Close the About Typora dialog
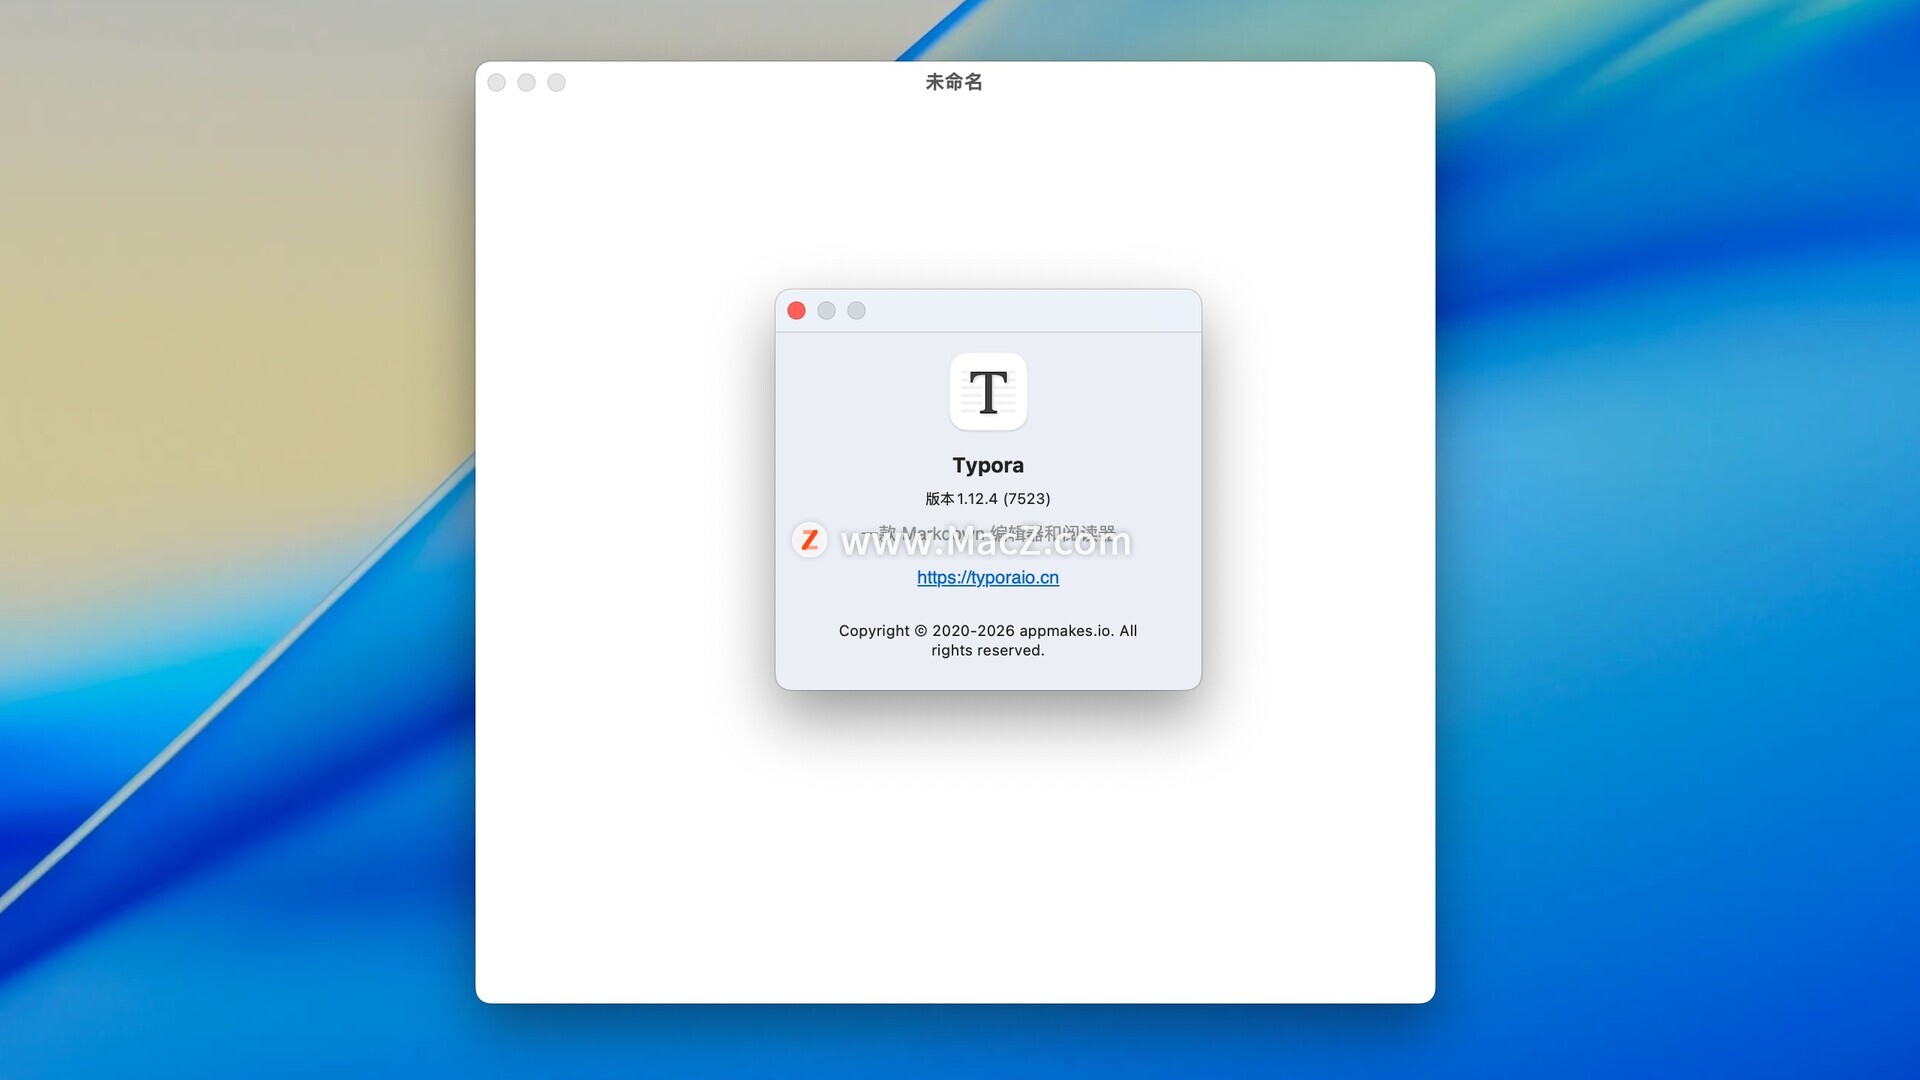The width and height of the screenshot is (1920, 1080). click(796, 311)
